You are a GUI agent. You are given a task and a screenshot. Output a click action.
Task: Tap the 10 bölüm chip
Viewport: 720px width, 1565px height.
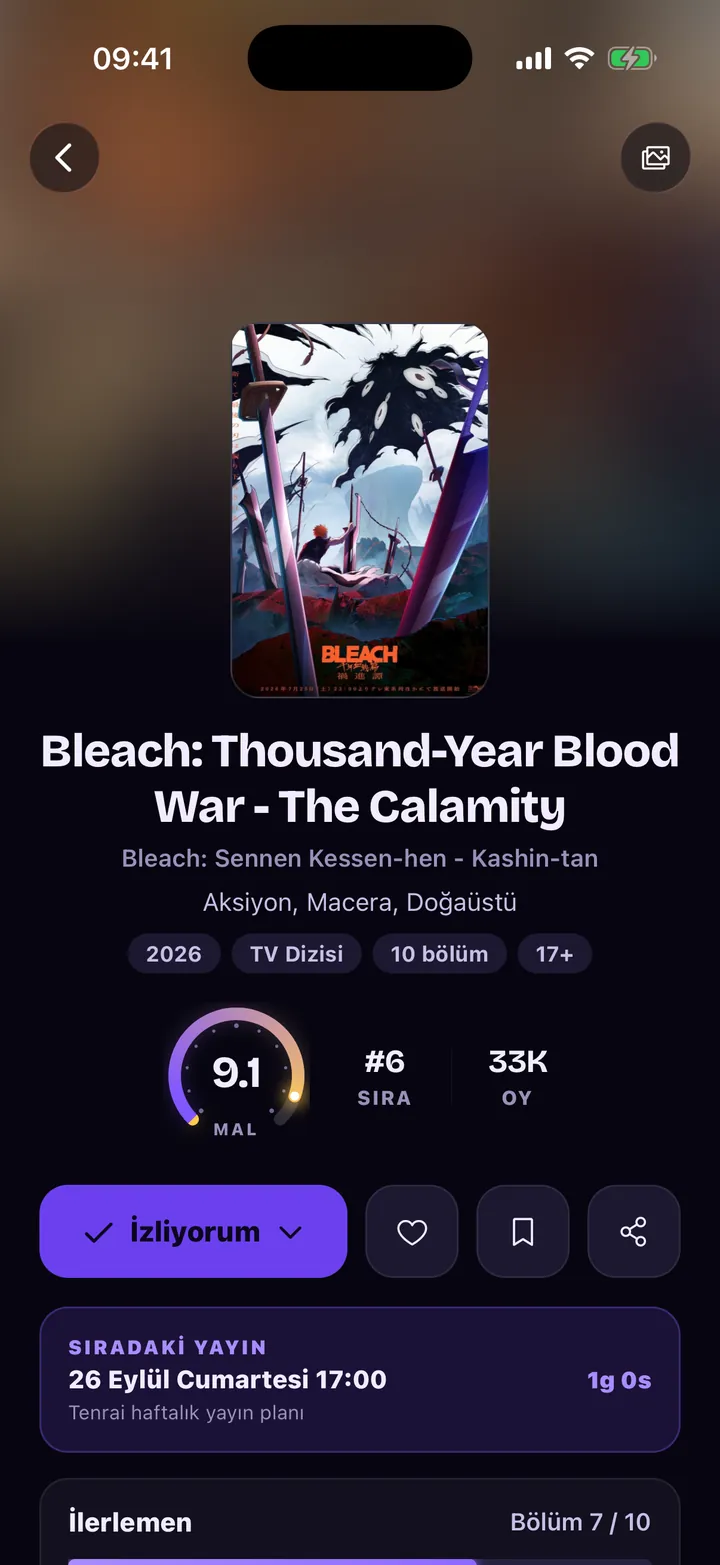tap(440, 954)
